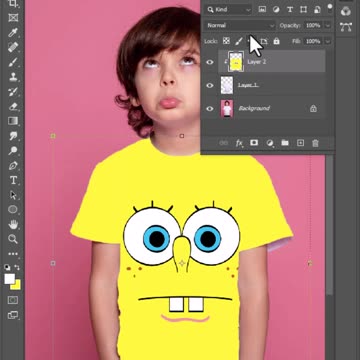This screenshot has width=360, height=360.
Task: Open the Channels panel icon
Action: pos(346,11)
